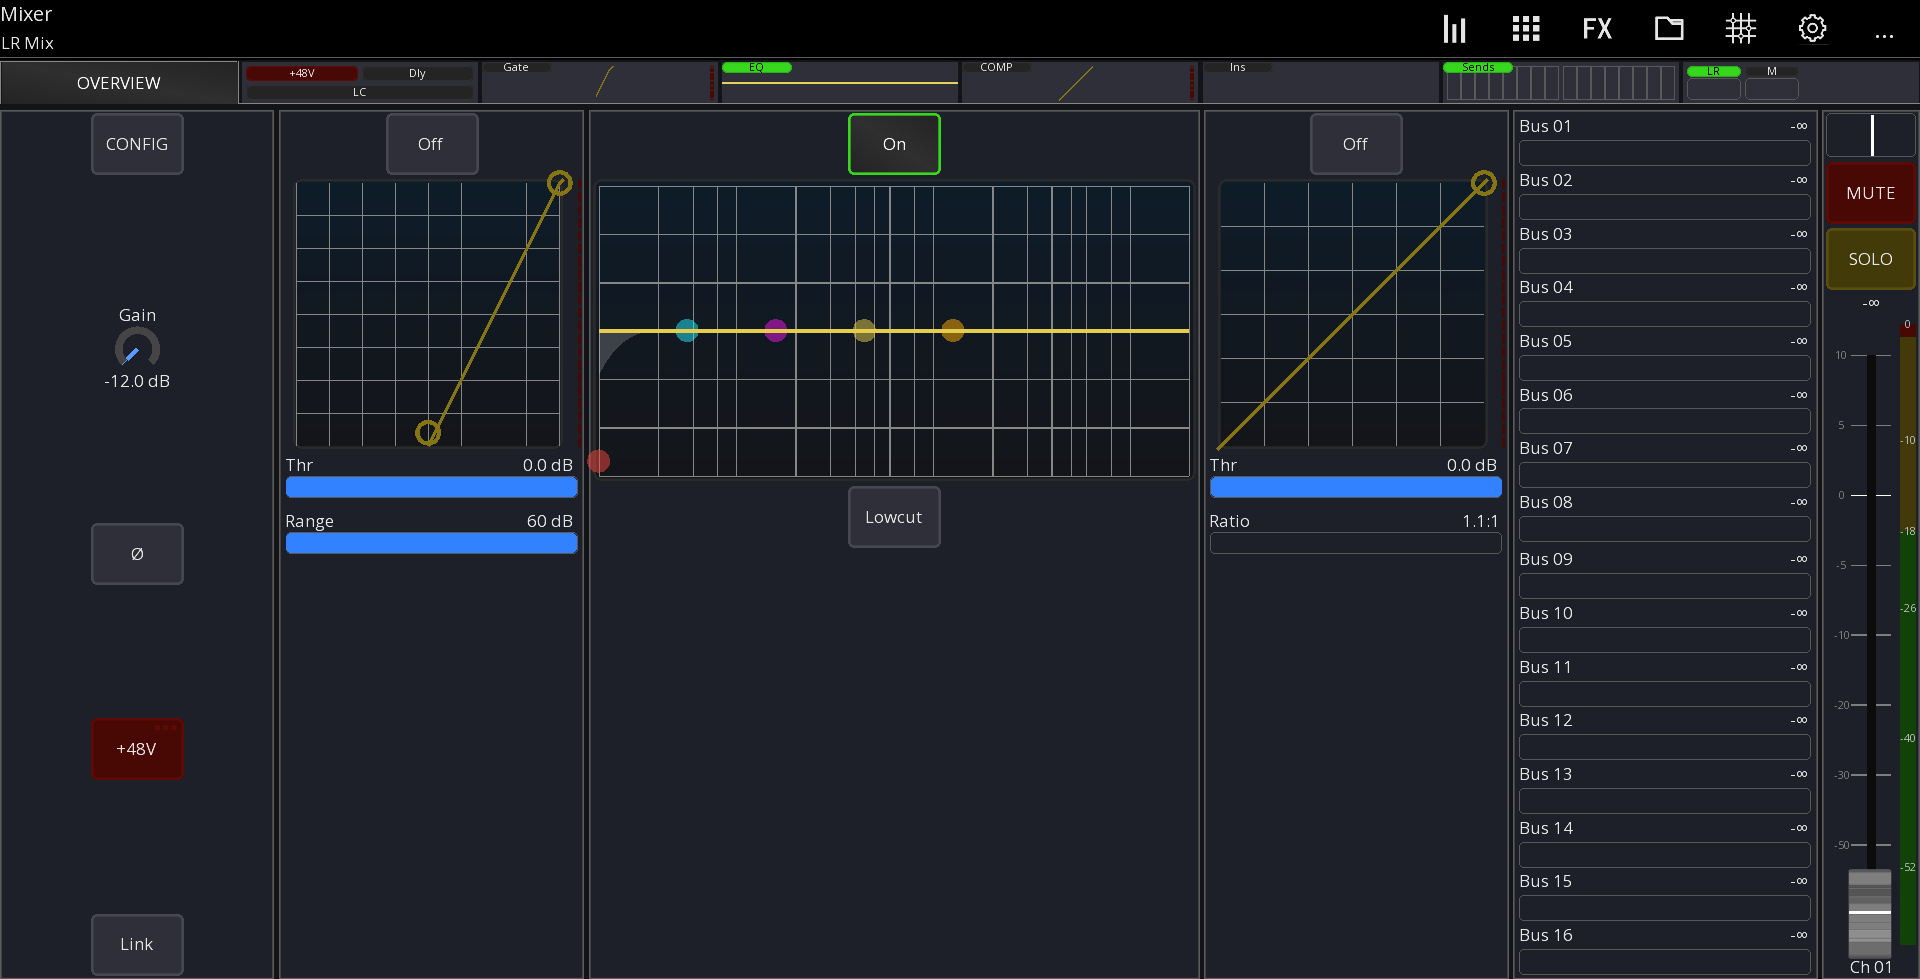This screenshot has height=979, width=1920.
Task: Toggle the compressor Off button
Action: point(1356,144)
